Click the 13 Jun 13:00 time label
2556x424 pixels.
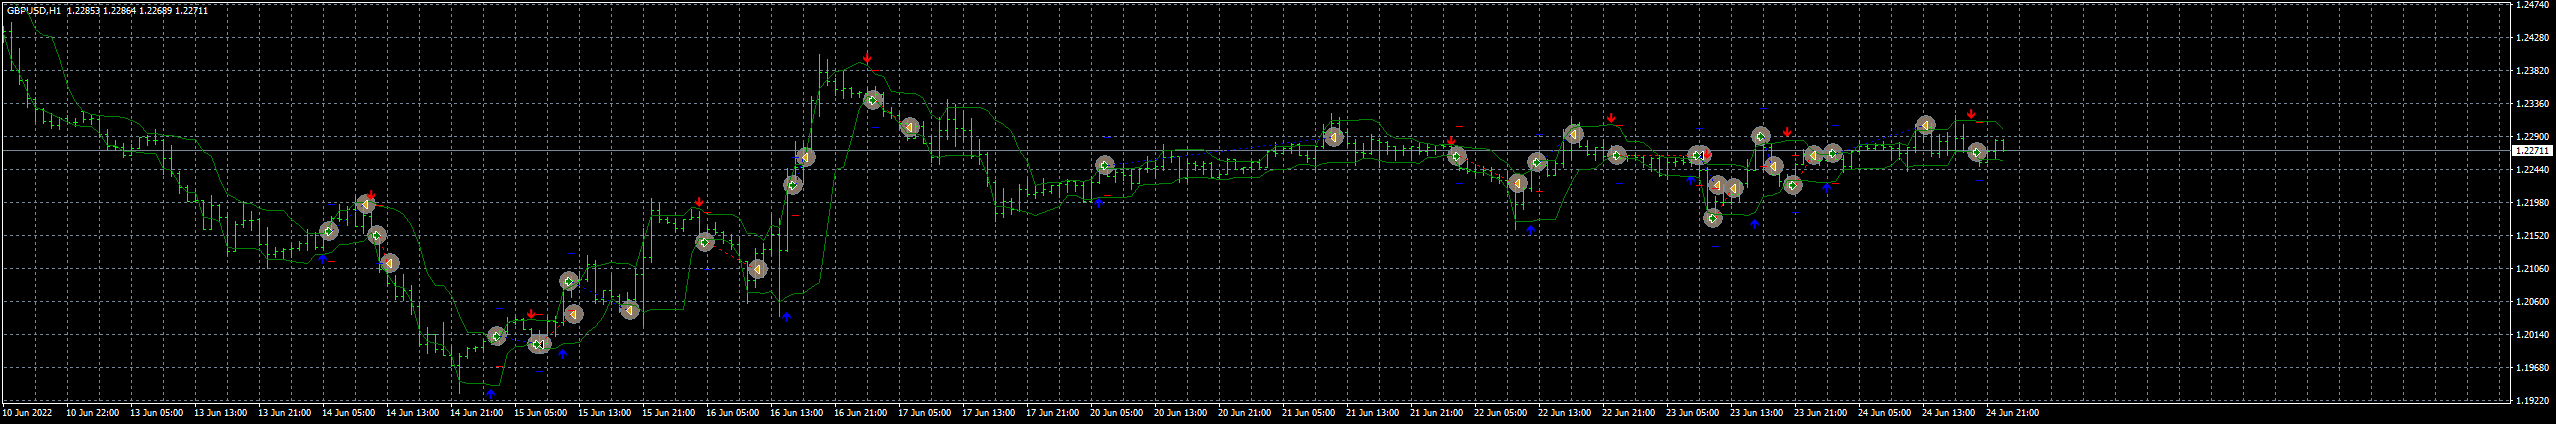click(221, 412)
